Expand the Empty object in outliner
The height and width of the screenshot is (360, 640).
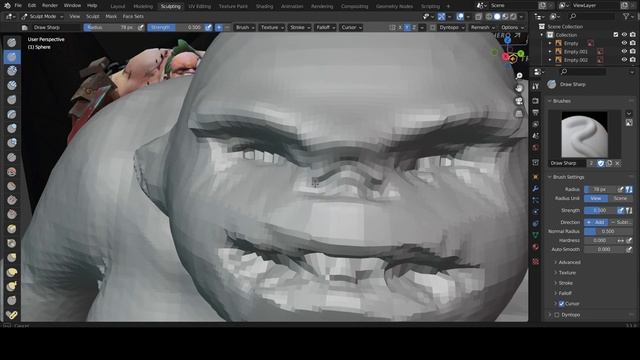tap(550, 43)
